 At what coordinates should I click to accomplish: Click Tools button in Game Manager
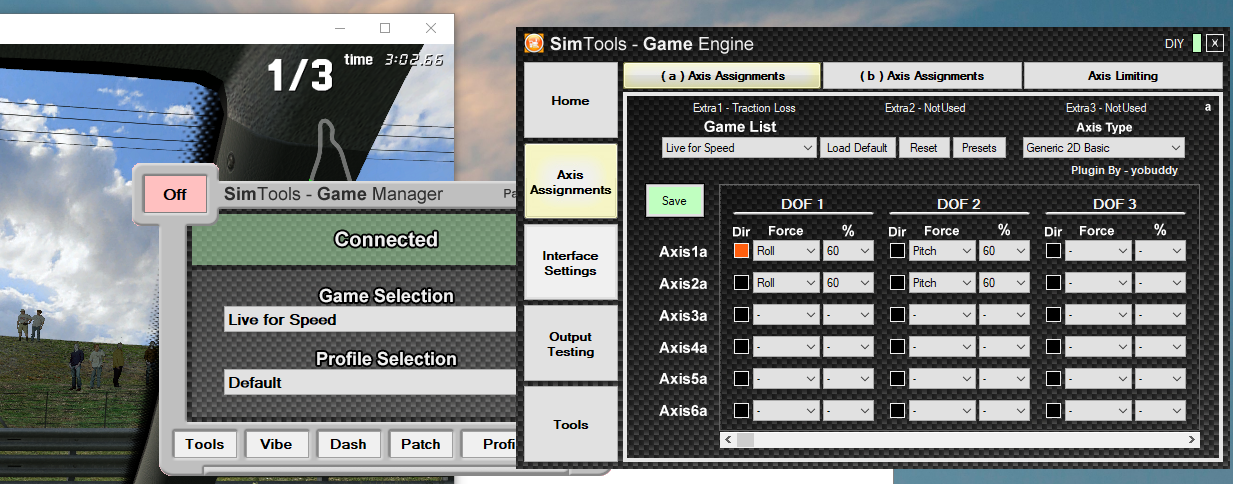click(x=205, y=444)
